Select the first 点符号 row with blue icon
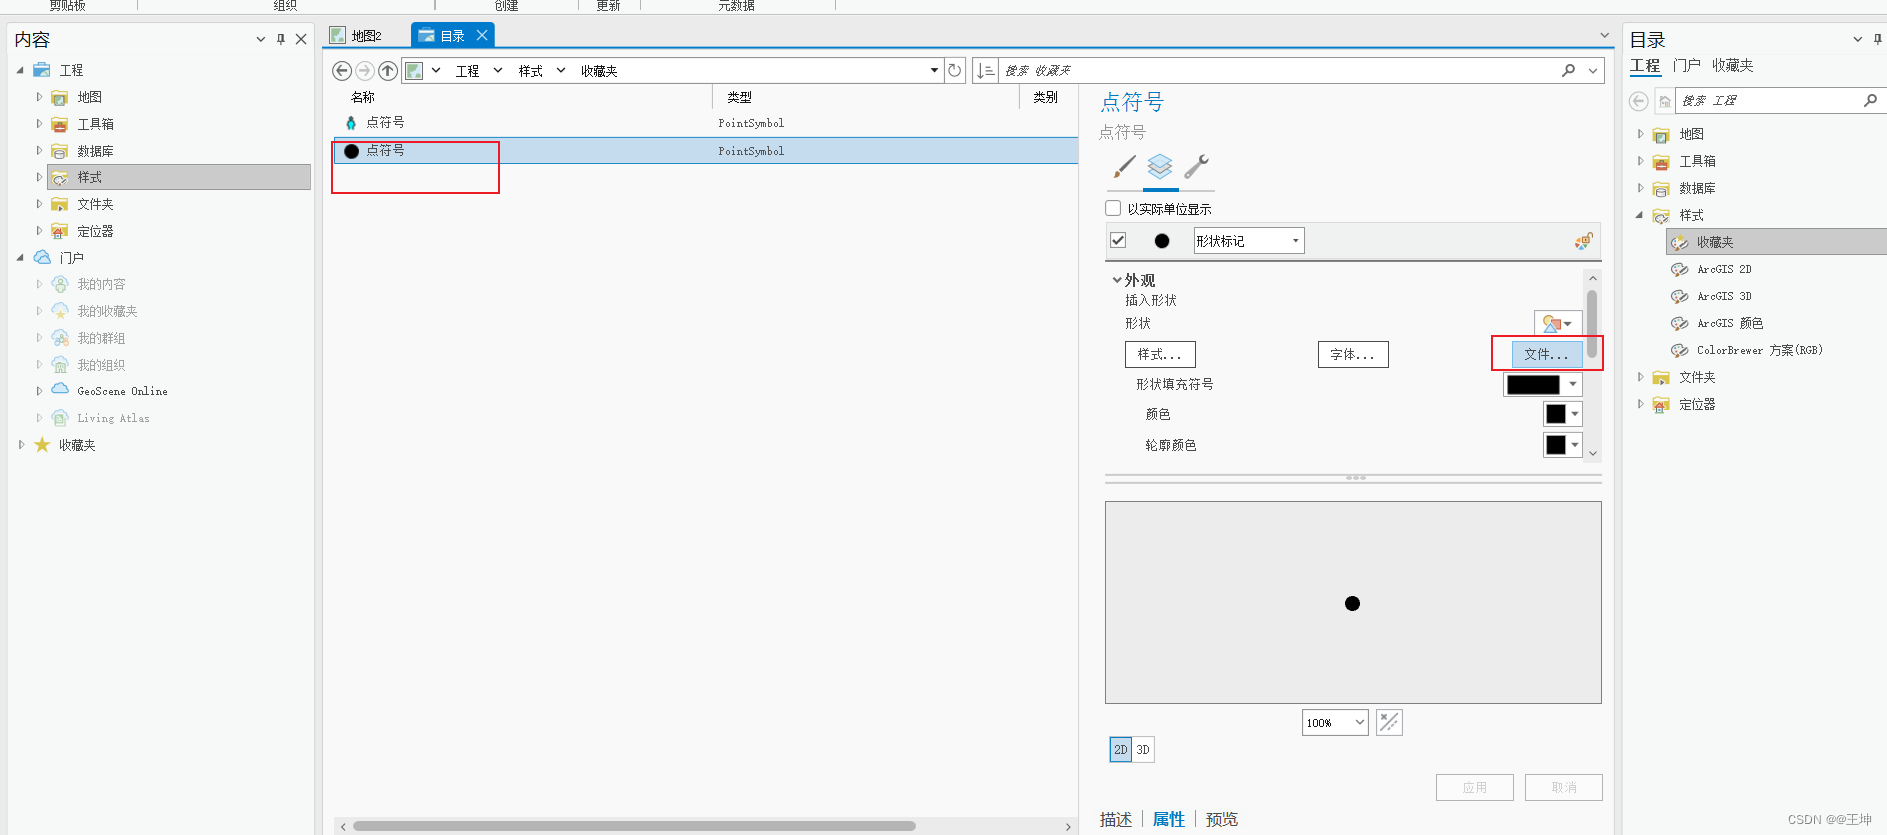The height and width of the screenshot is (835, 1887). tap(705, 123)
